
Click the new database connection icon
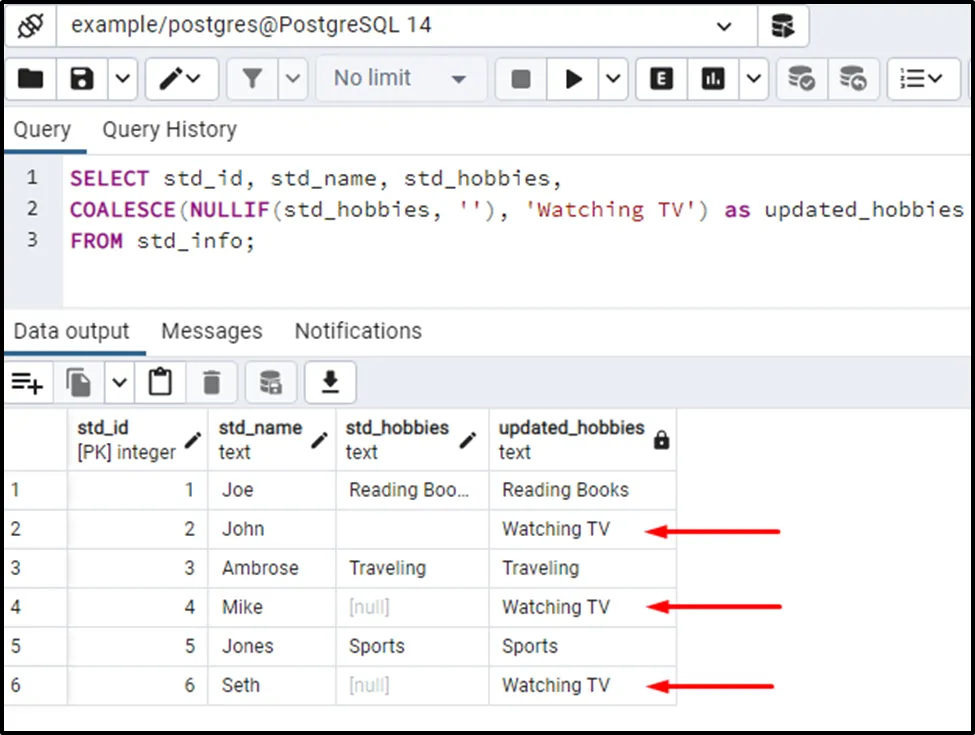(x=783, y=26)
